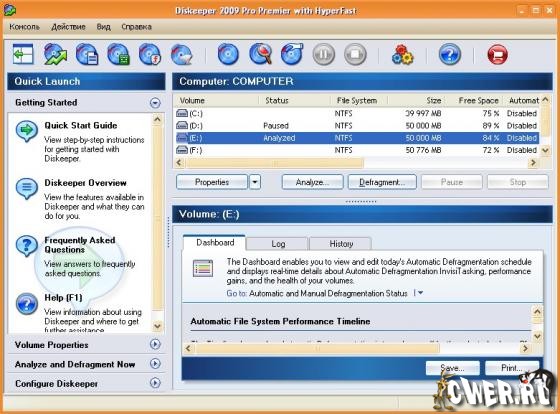Open the Действие menu
Screen dimensions: 560x414
(68, 27)
